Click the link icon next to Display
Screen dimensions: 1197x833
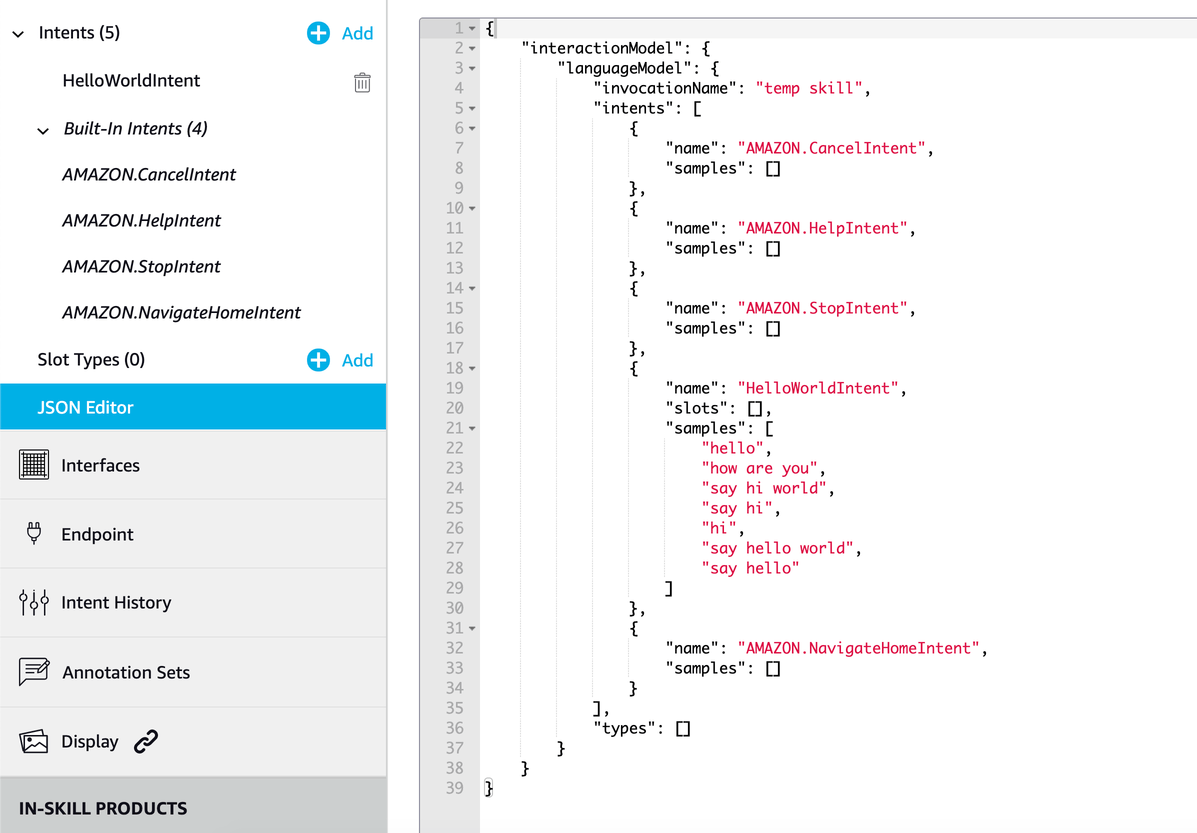click(x=147, y=741)
